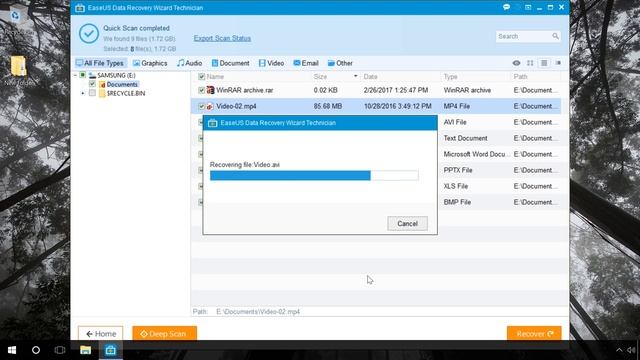Switch to details view icon

click(558, 63)
